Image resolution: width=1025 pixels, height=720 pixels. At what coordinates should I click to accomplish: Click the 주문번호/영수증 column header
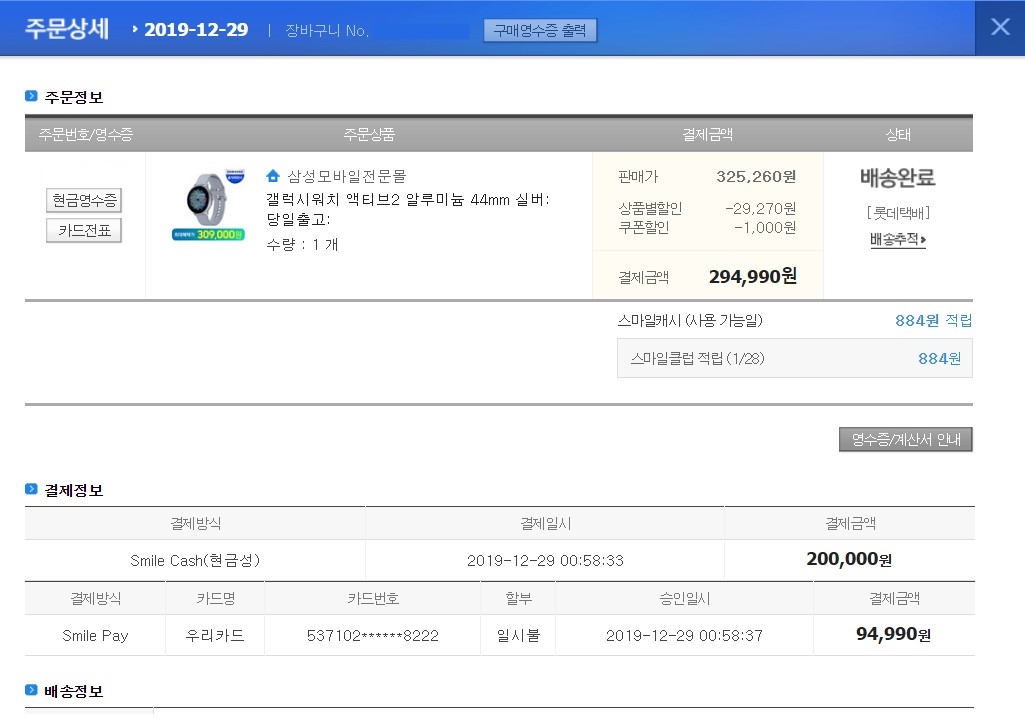(86, 135)
